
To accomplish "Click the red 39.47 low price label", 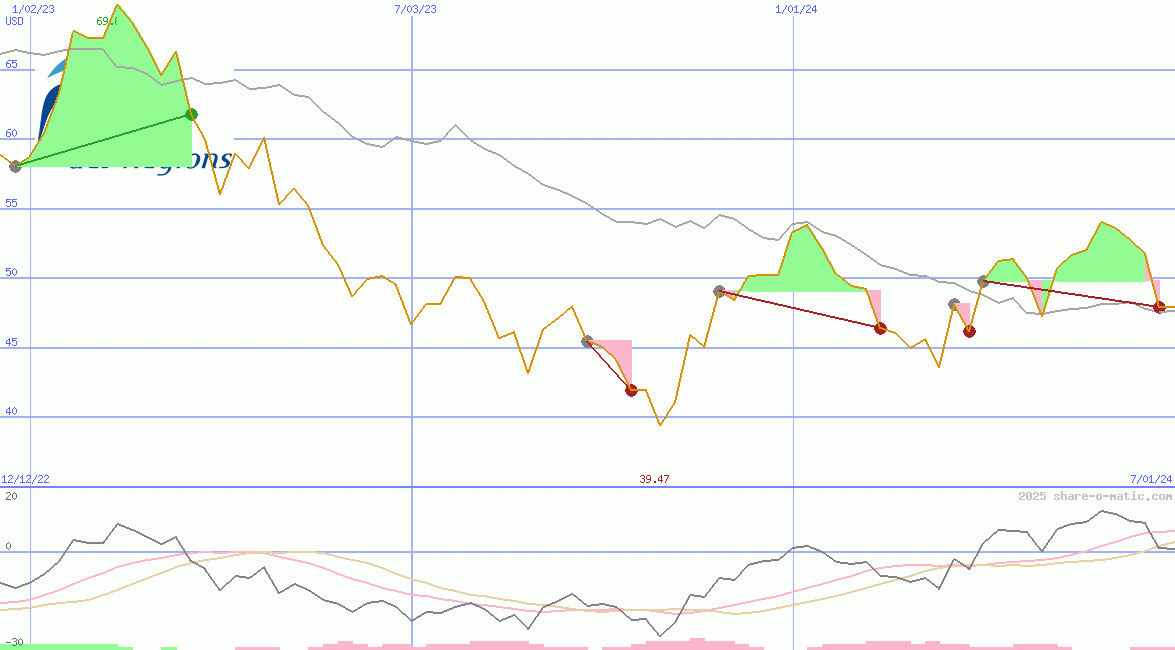I will (654, 479).
